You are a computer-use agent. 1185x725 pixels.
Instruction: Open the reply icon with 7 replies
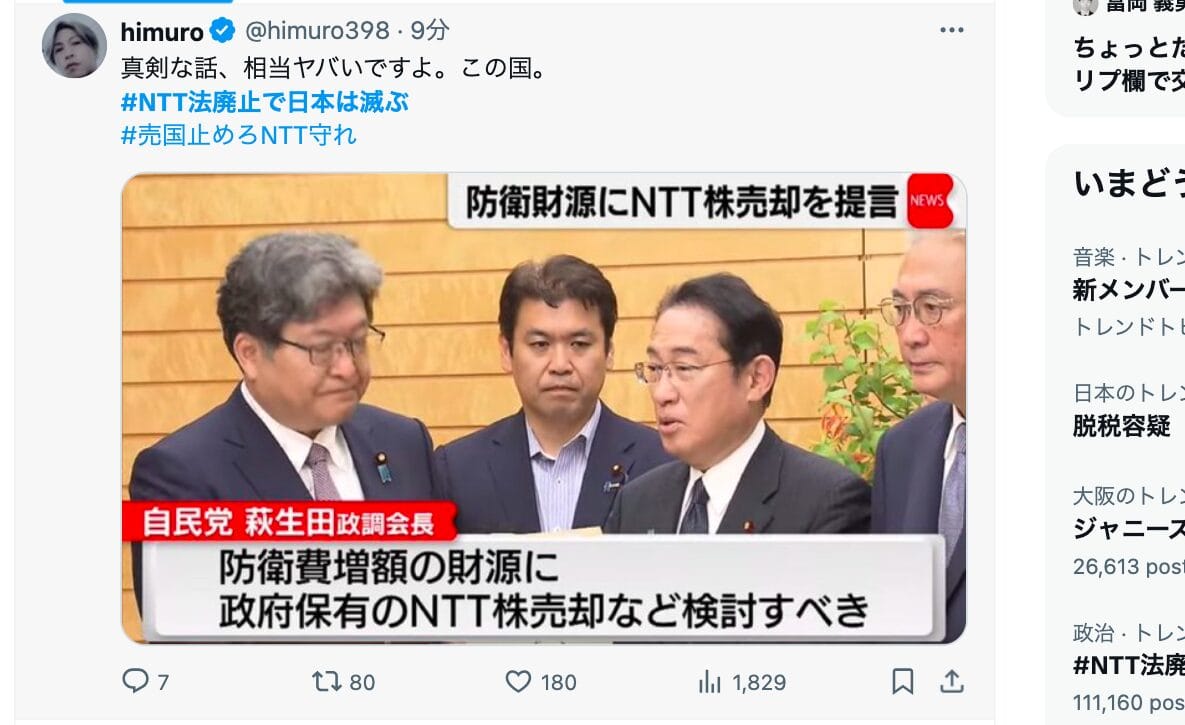point(136,681)
